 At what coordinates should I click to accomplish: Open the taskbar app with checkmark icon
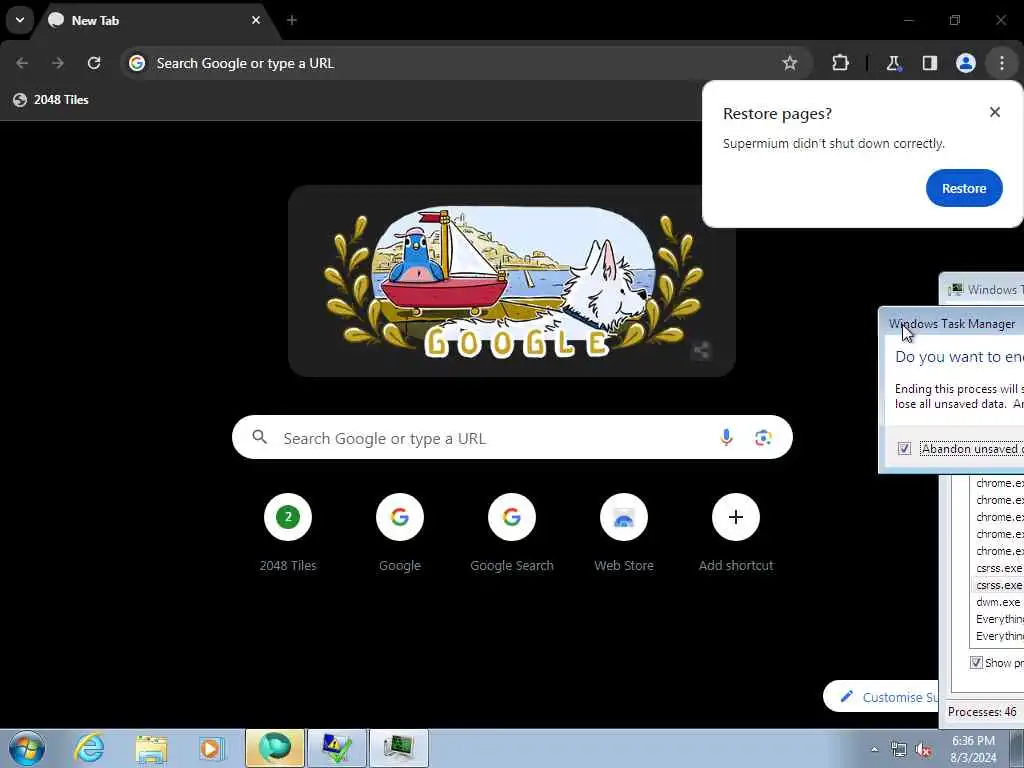pyautogui.click(x=337, y=748)
